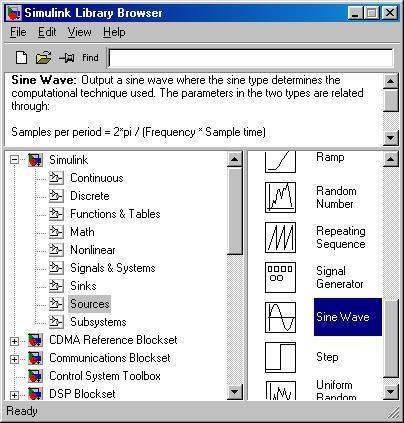Select the Ramp block label
The image size is (404, 423).
pos(330,157)
